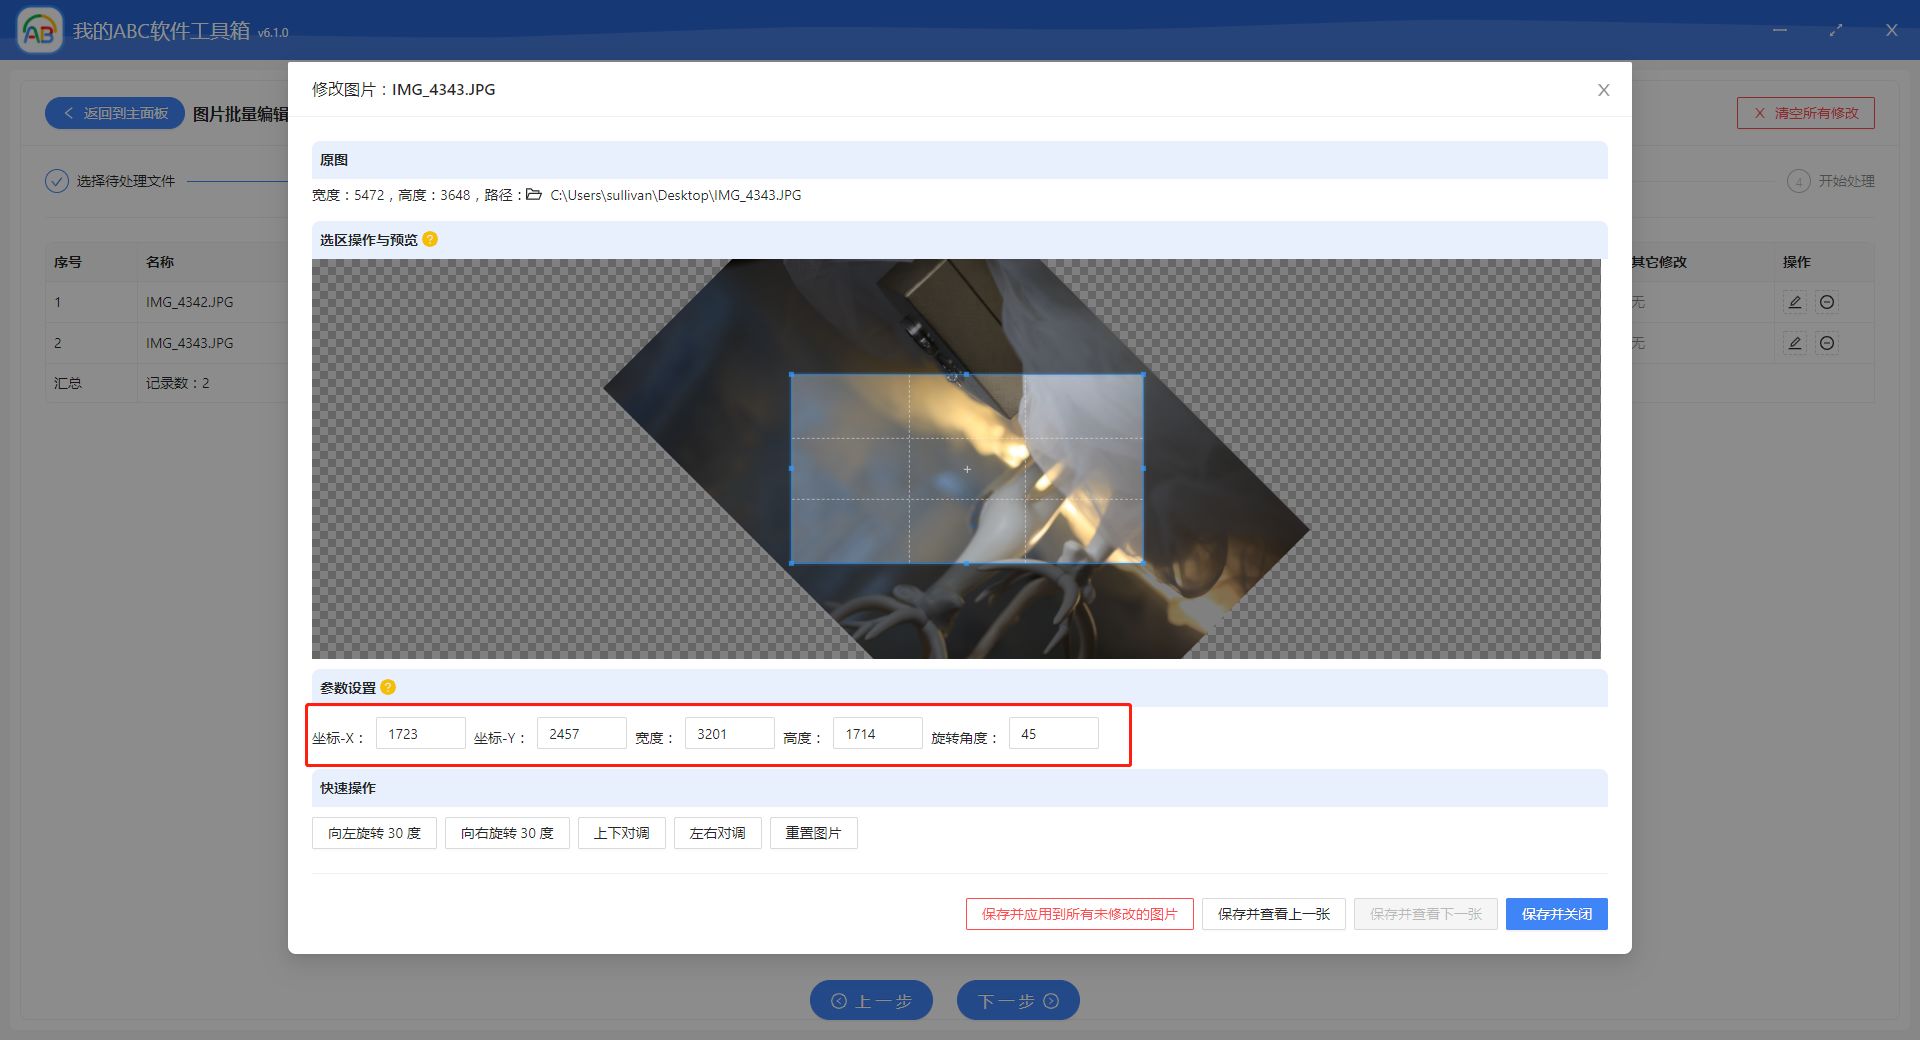Open help tip next to 参数设置

tap(390, 687)
